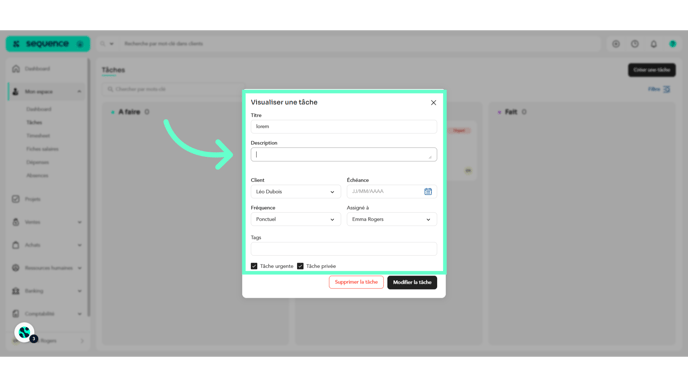Open the Client dropdown showing Léo Dubois

296,192
